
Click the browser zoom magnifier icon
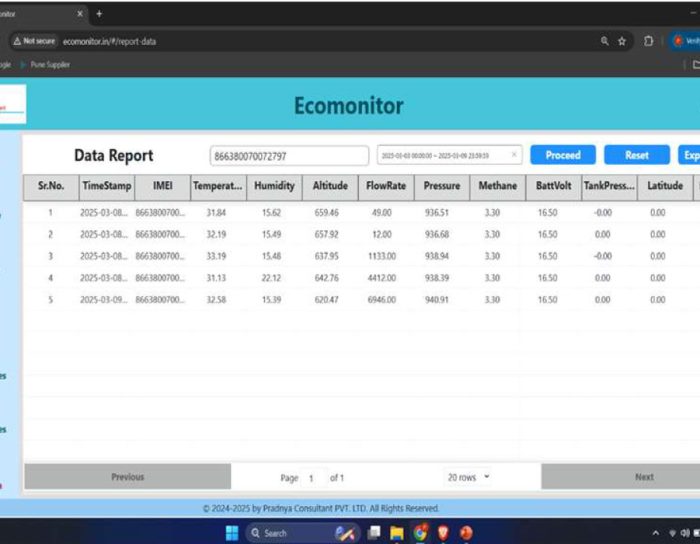point(605,41)
